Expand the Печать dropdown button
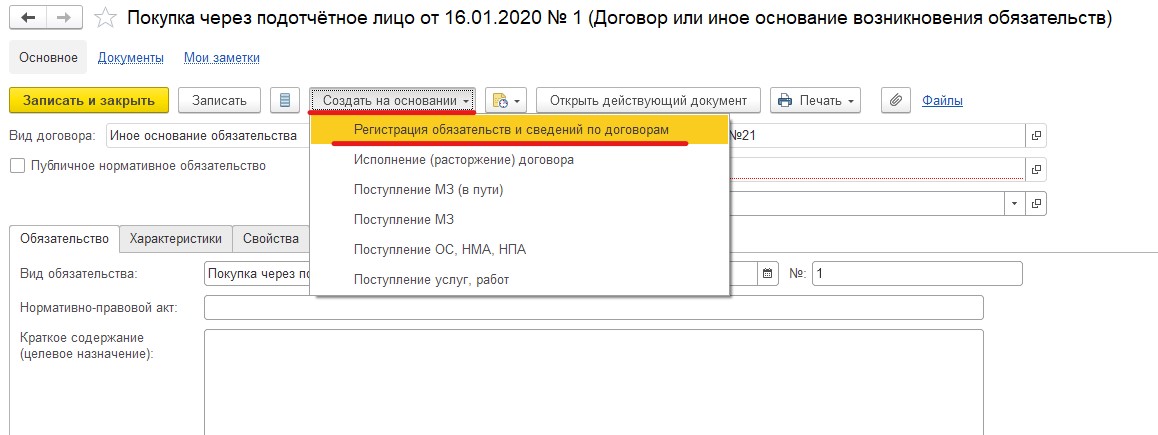This screenshot has height=435, width=1158. click(x=815, y=100)
